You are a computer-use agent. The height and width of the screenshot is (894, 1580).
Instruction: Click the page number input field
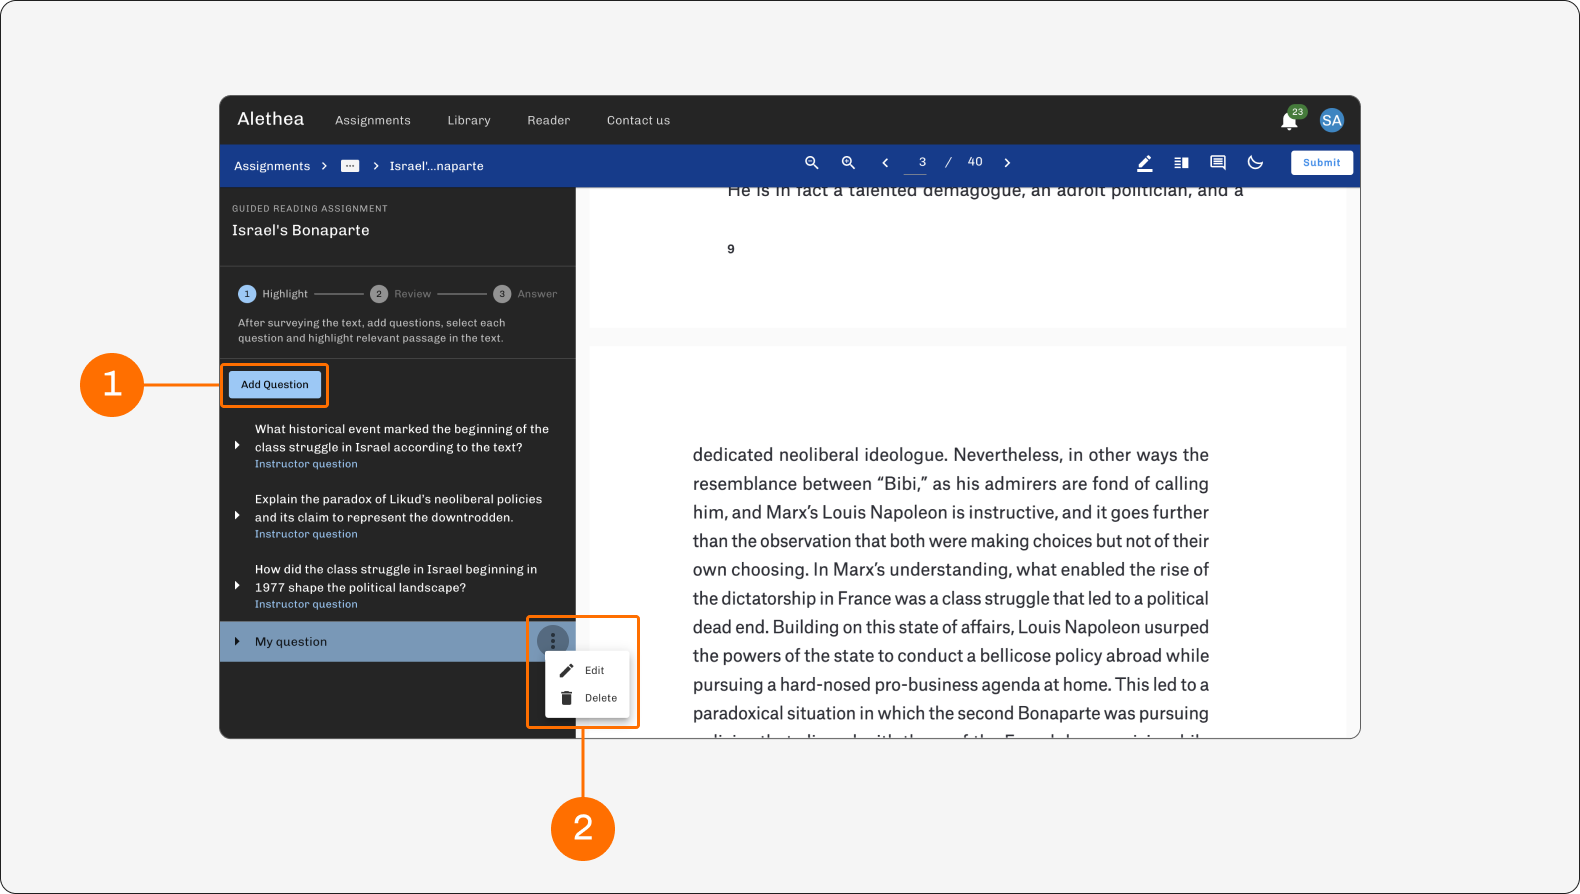(x=916, y=162)
